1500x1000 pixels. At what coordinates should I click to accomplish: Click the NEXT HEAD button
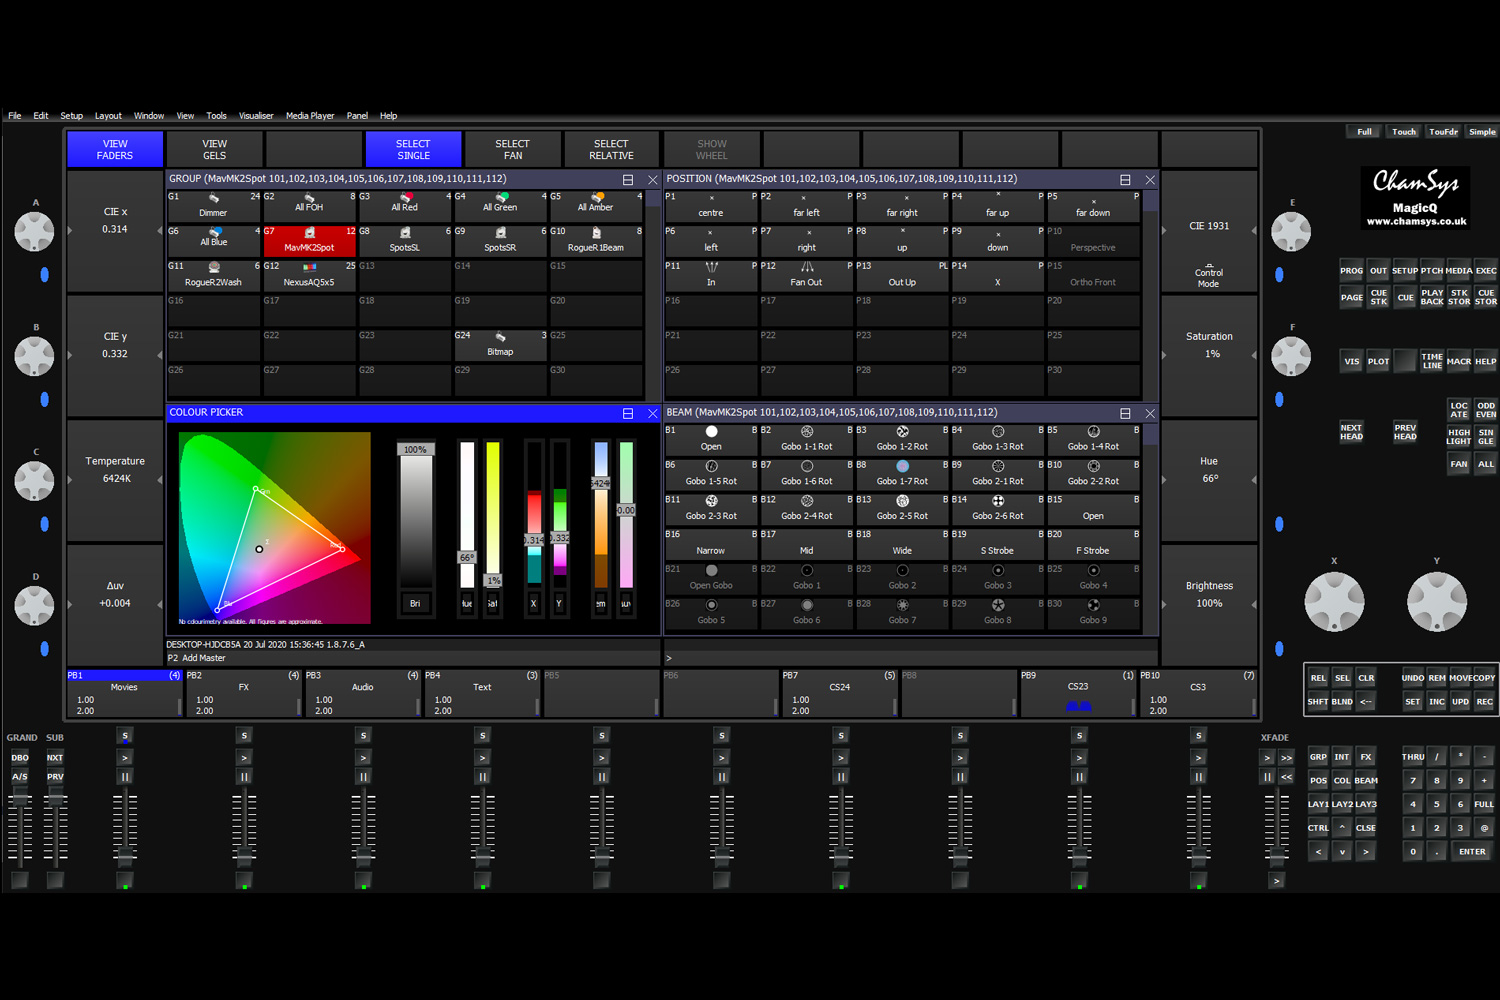coord(1351,432)
